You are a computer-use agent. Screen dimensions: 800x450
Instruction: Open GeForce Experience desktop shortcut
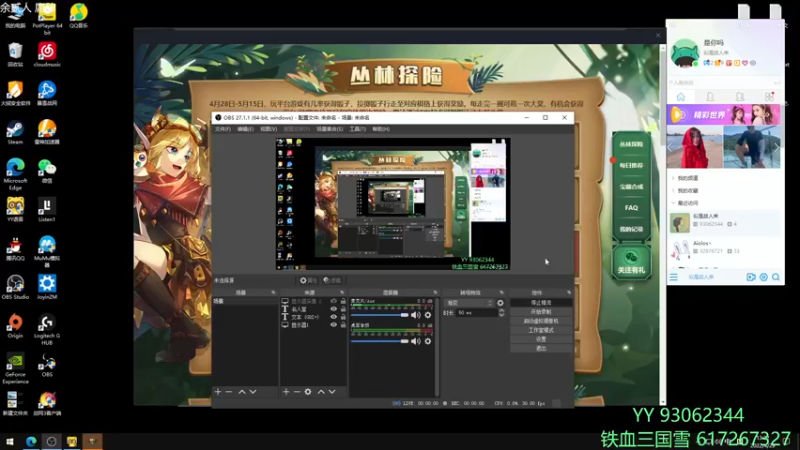[15, 368]
